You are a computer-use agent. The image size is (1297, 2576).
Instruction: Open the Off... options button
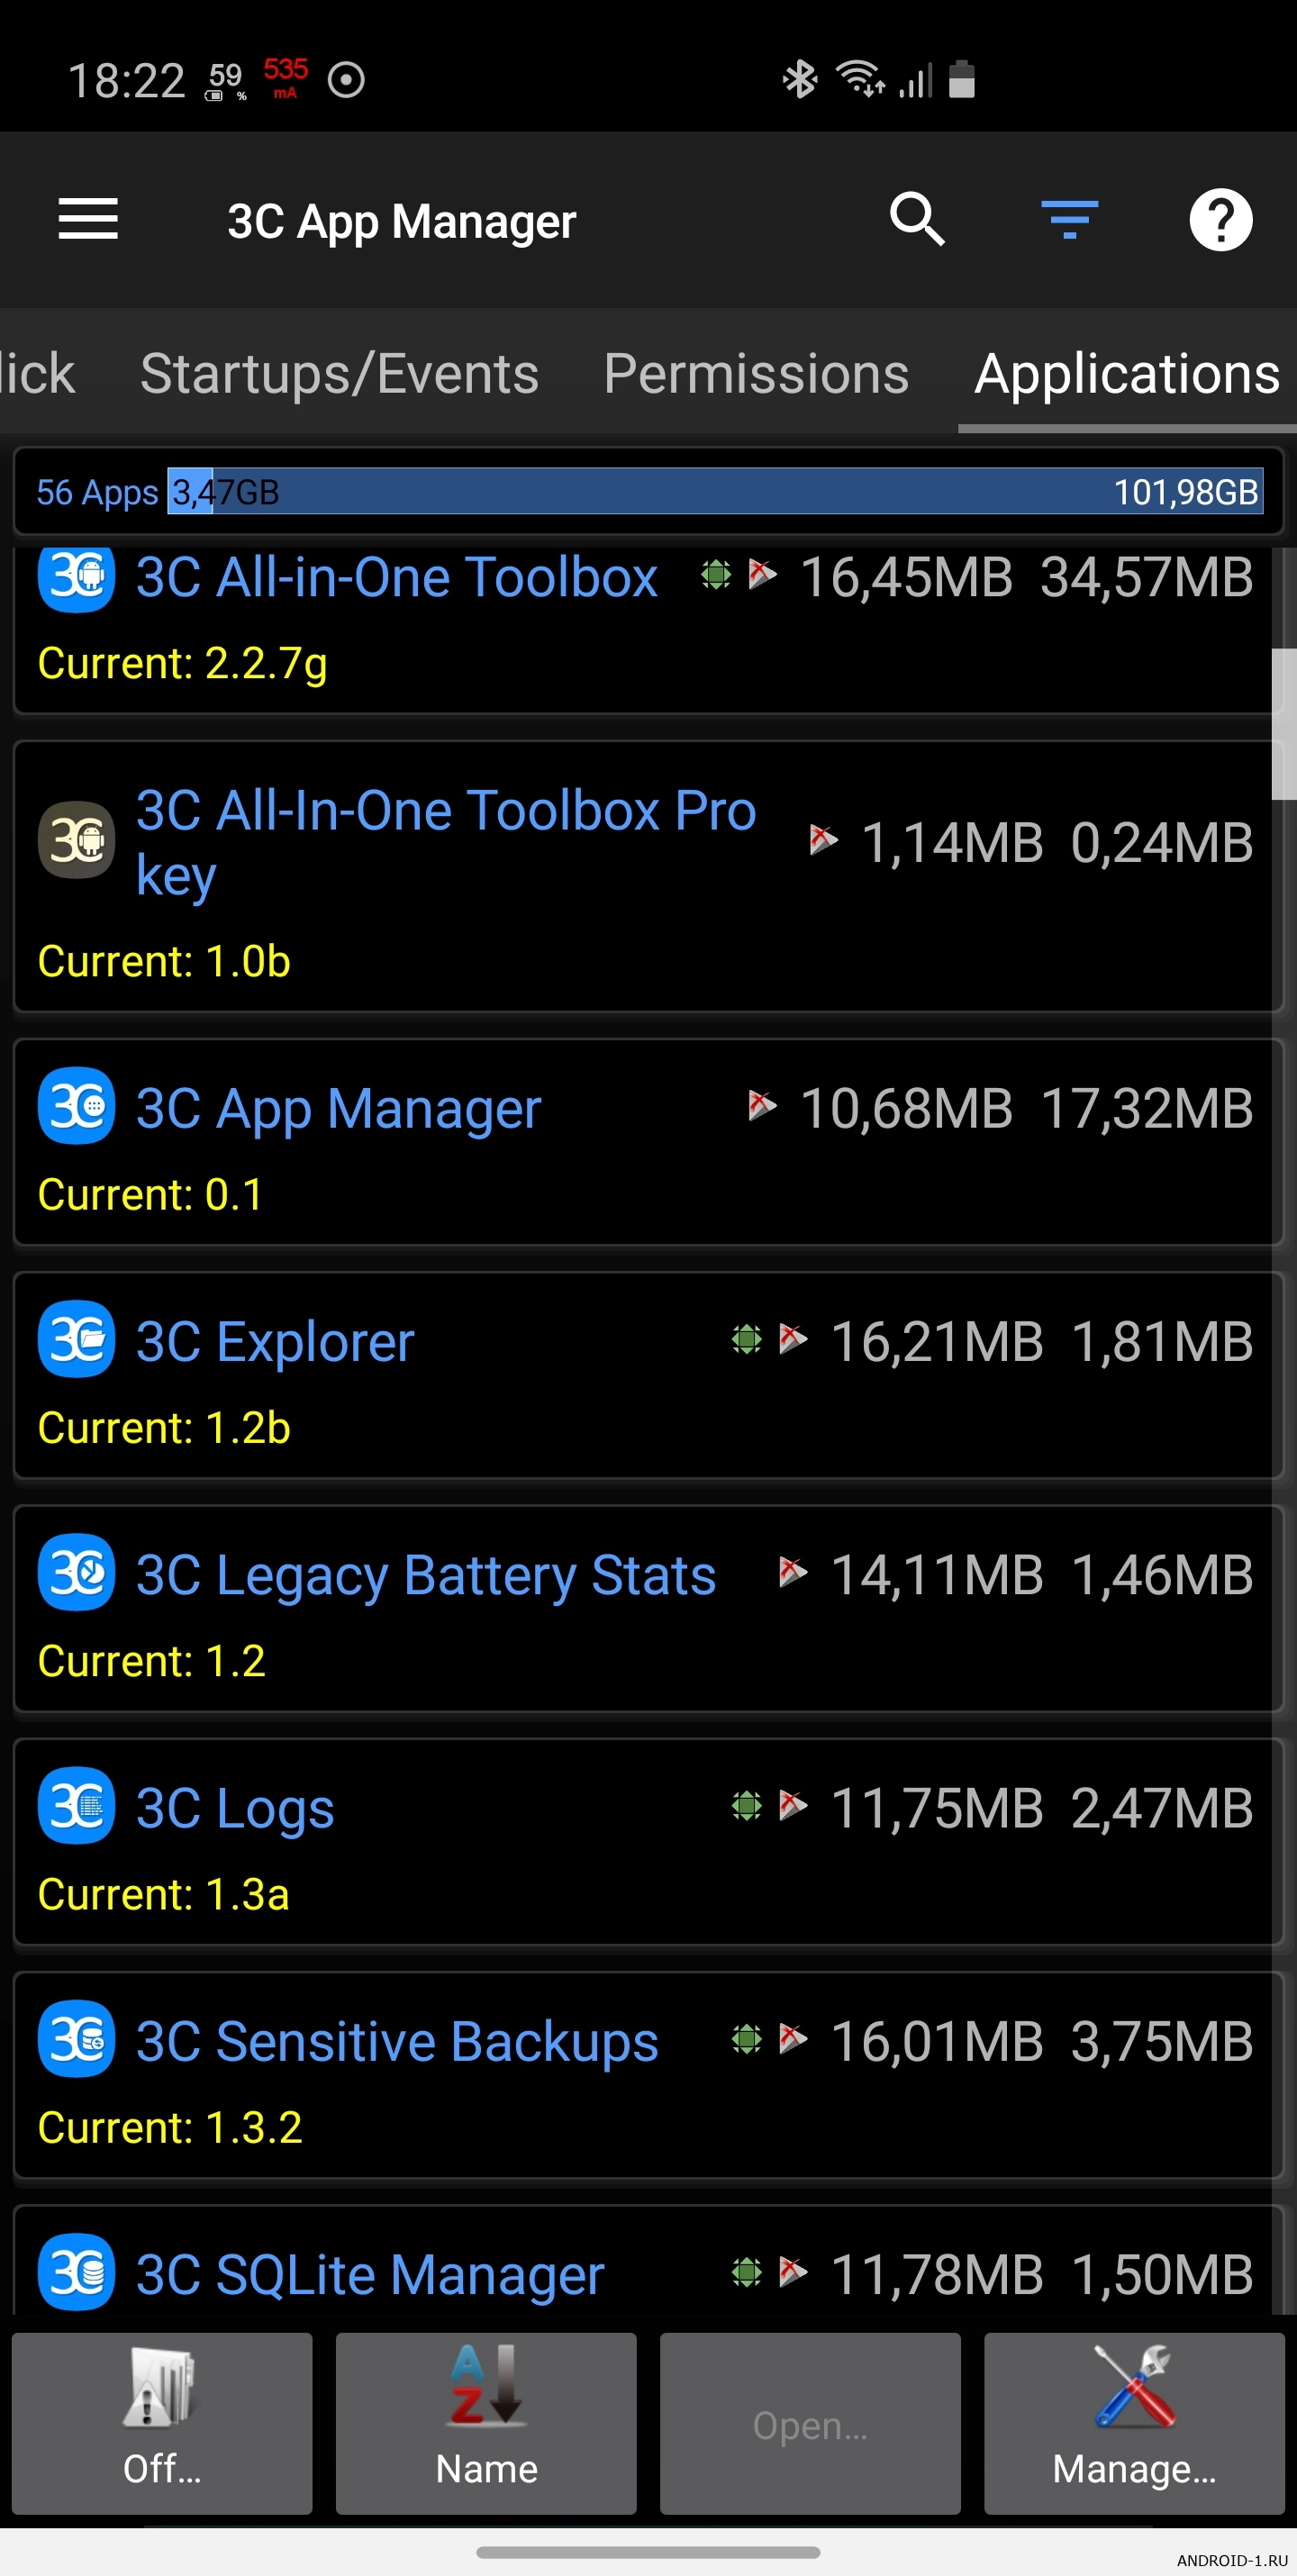pyautogui.click(x=162, y=2423)
